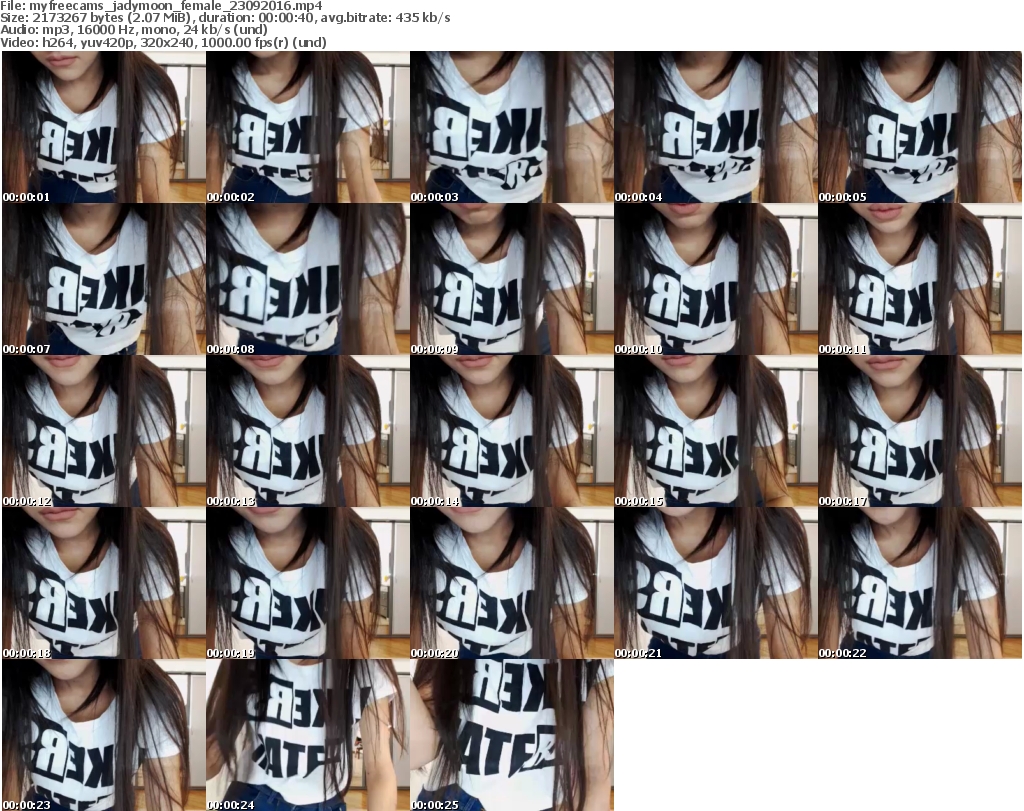The image size is (1024, 811).
Task: Choose the thumbnail labeled 00:00:09
Action: (x=511, y=279)
